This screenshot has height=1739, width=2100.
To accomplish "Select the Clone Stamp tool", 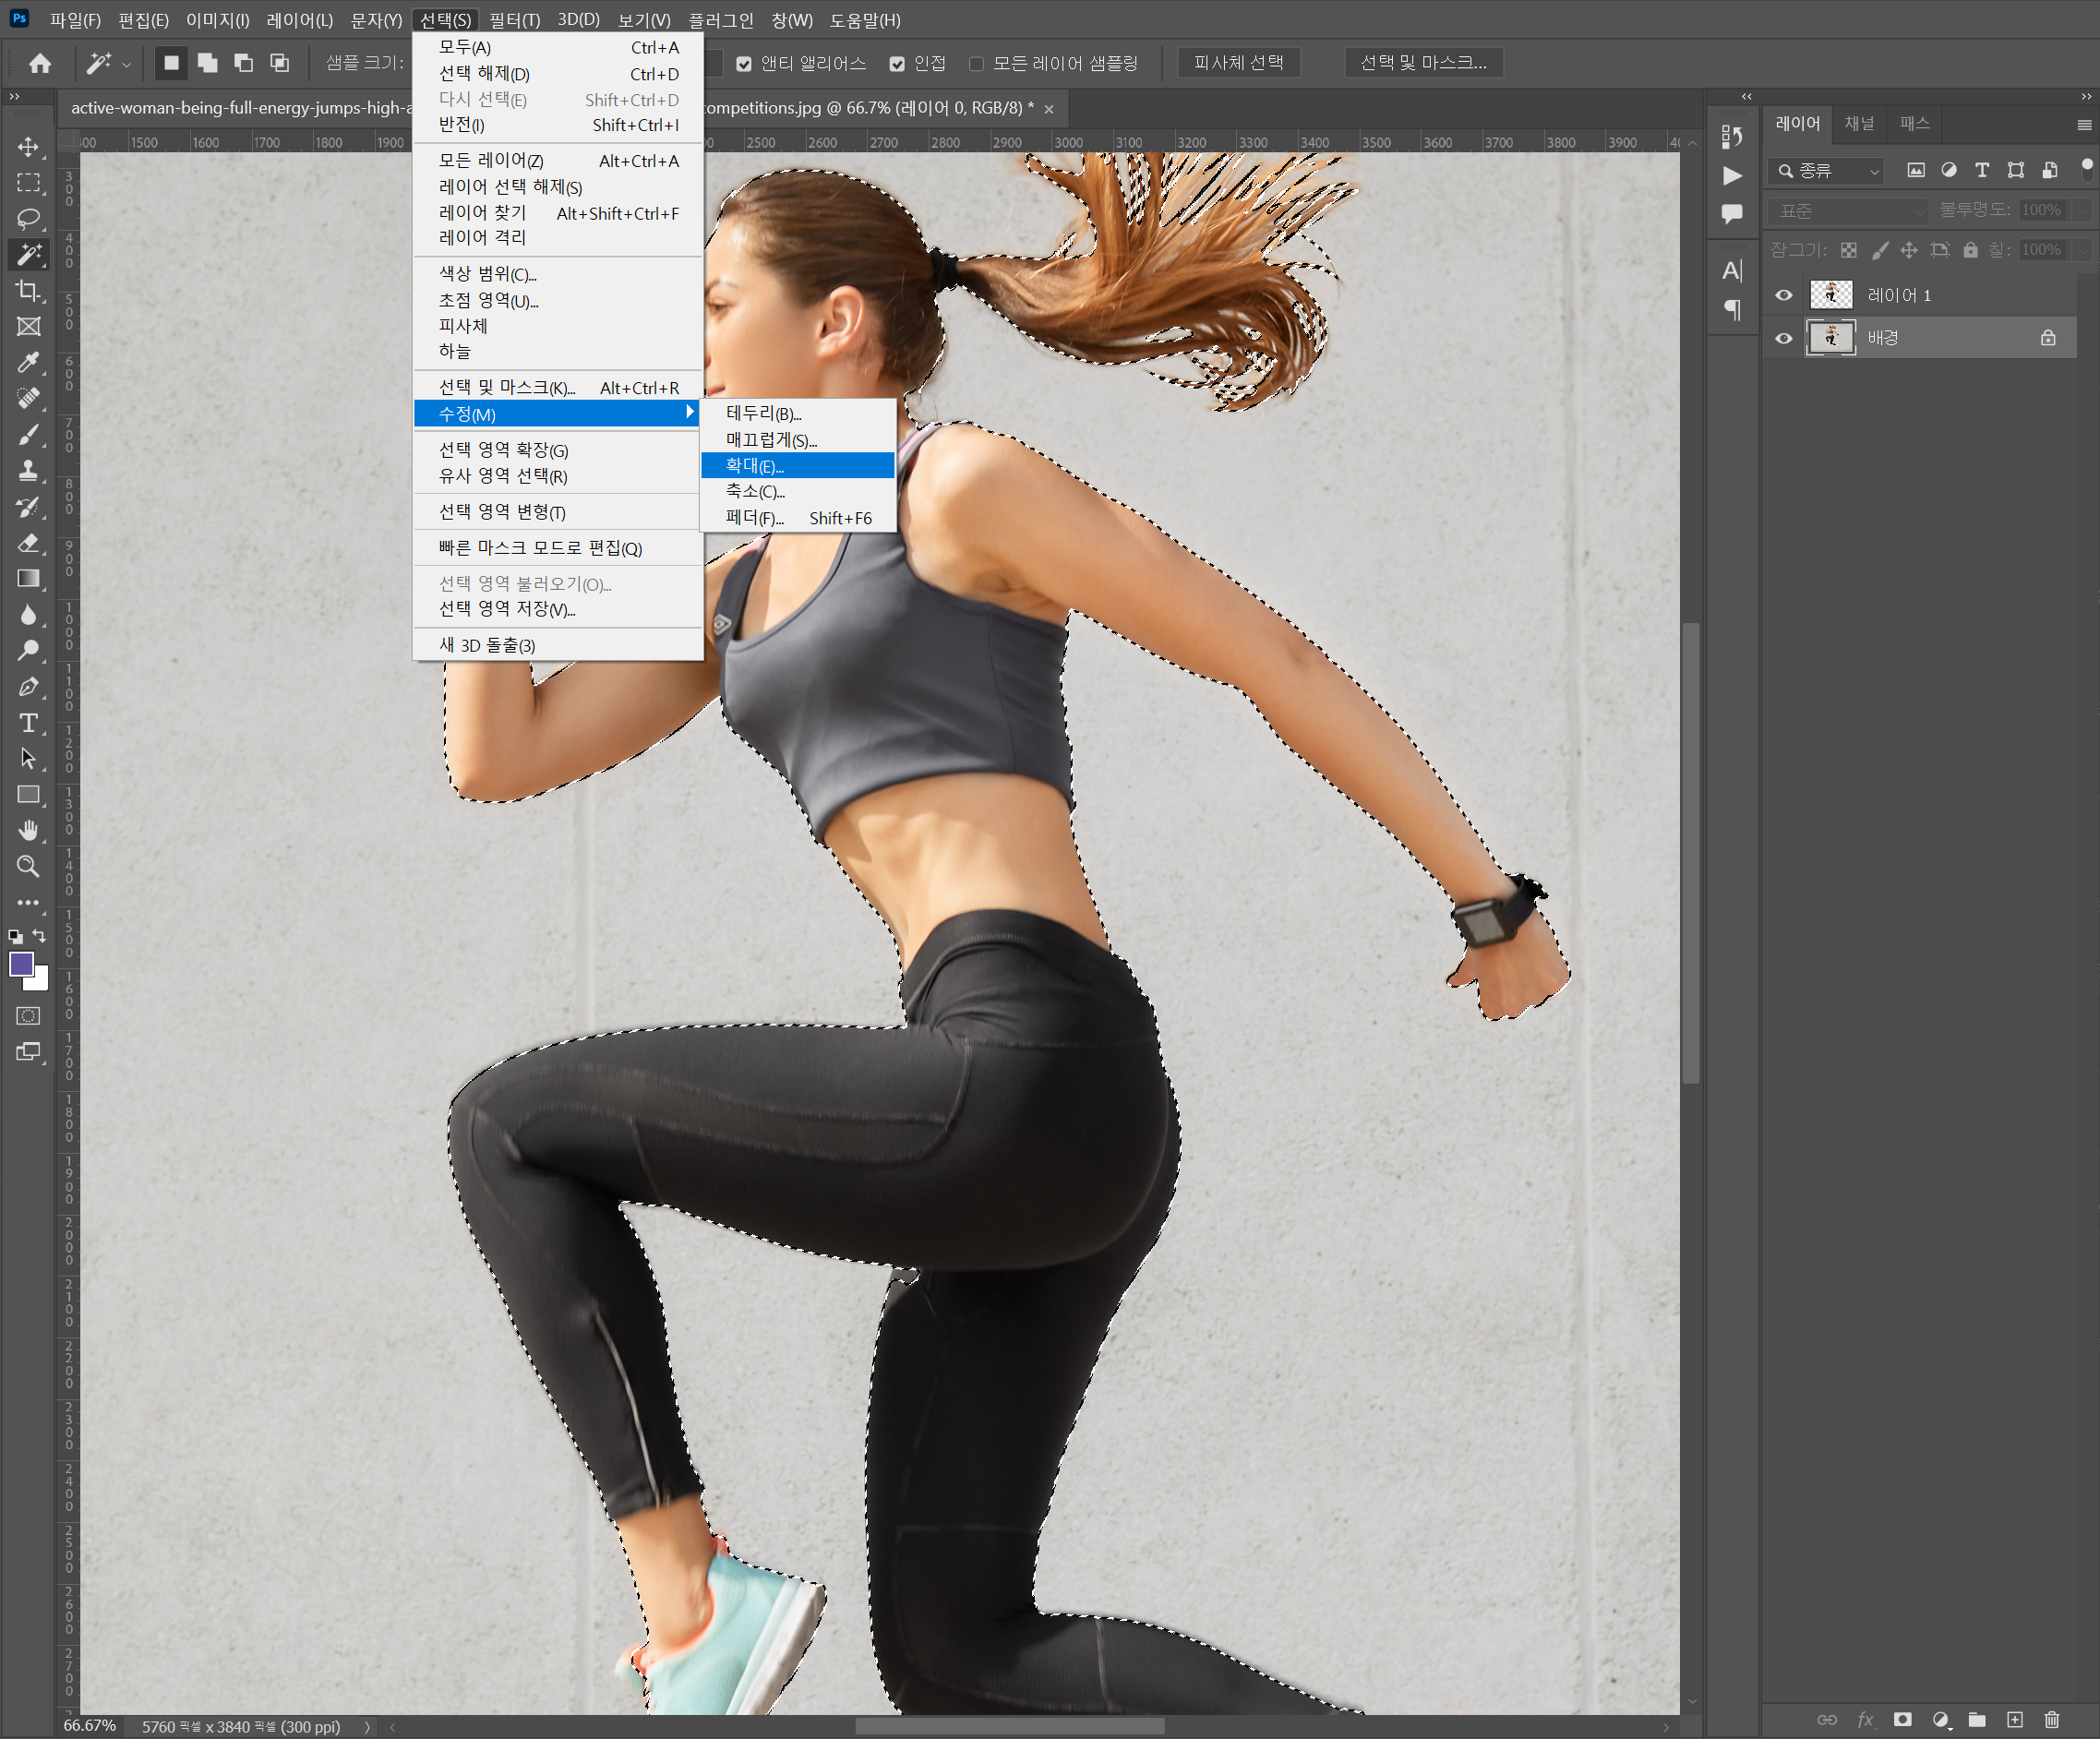I will [28, 470].
